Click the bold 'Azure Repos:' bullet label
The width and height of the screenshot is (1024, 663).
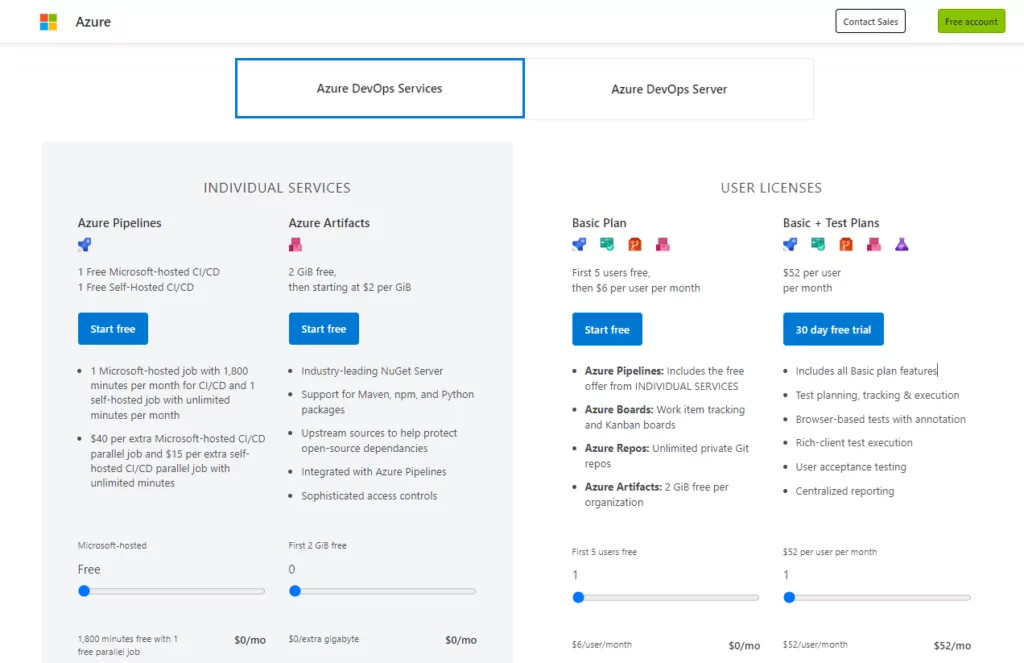pos(616,448)
